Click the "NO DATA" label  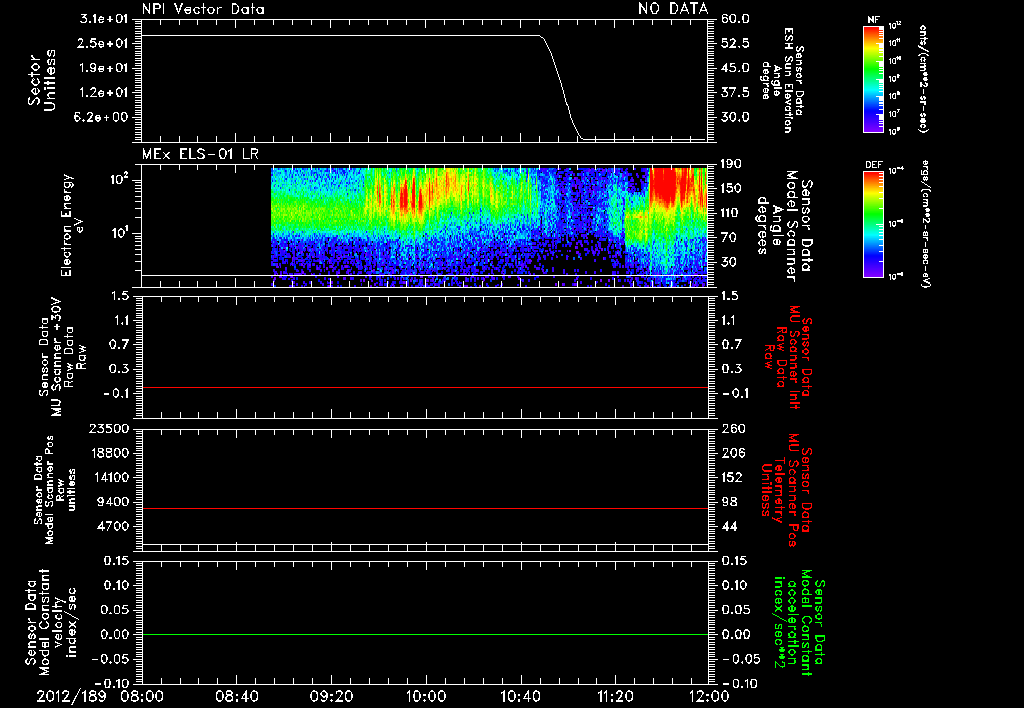pos(673,9)
